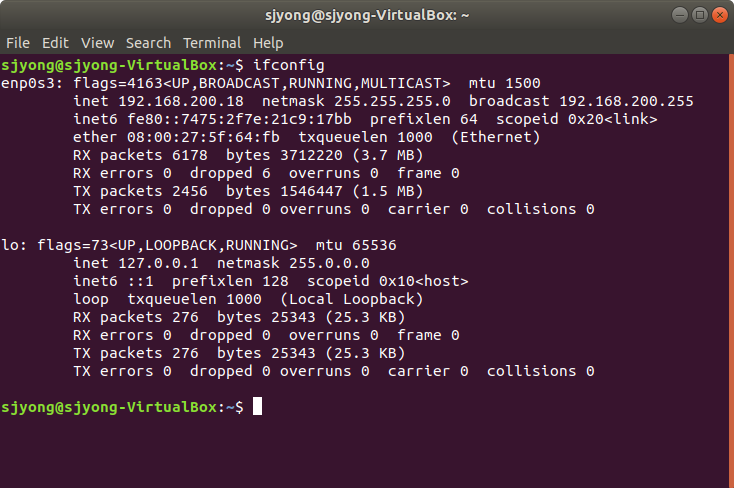Click the (1.5 MB) size text
This screenshot has height=488, width=734.
388,191
